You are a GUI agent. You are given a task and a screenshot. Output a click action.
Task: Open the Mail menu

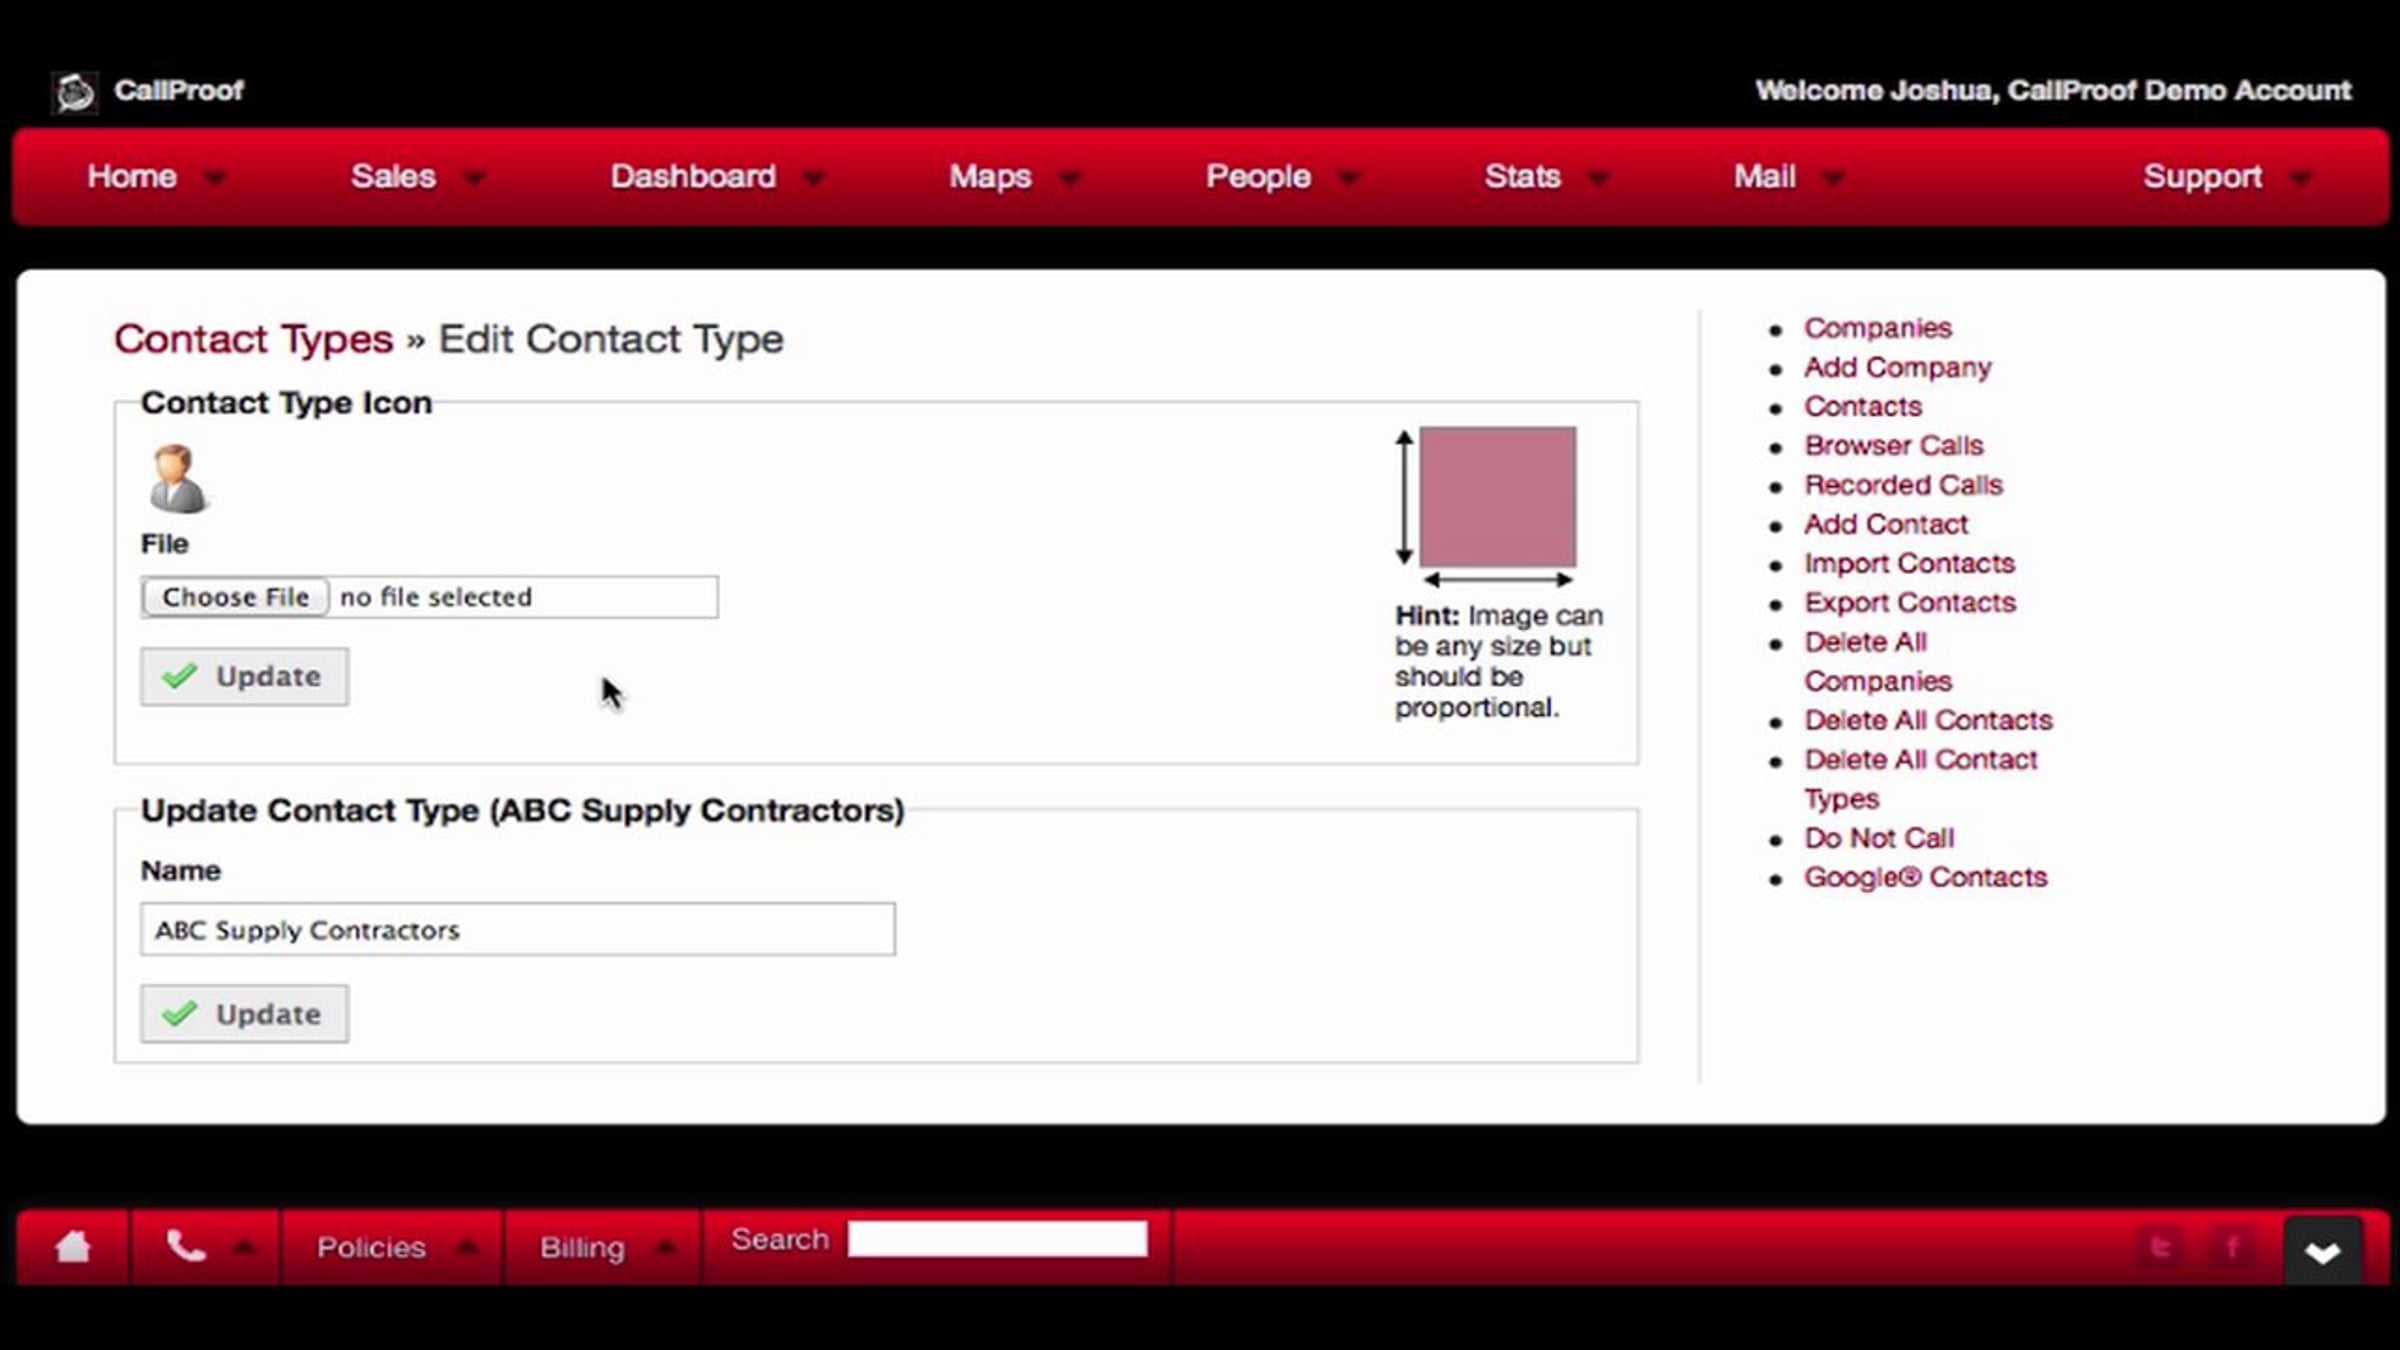pos(1765,176)
